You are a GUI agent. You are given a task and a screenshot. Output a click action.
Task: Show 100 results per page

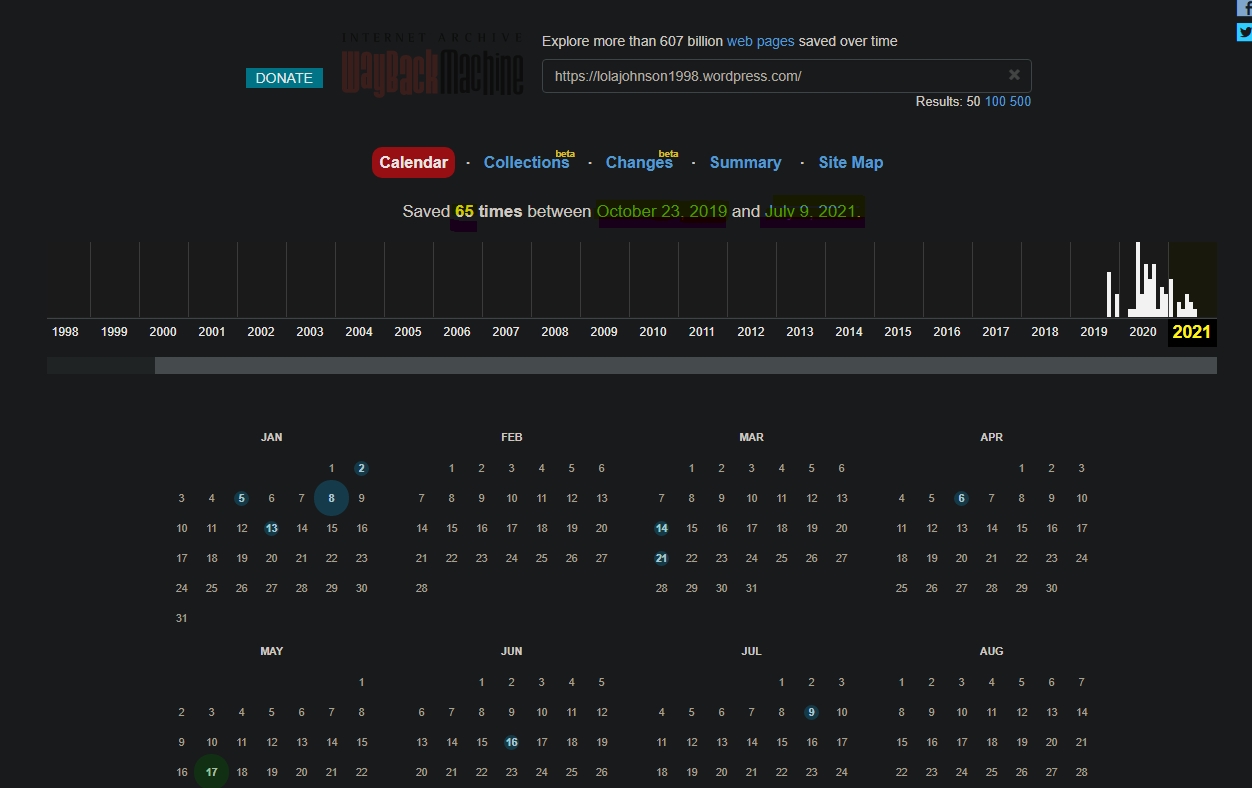click(x=995, y=101)
